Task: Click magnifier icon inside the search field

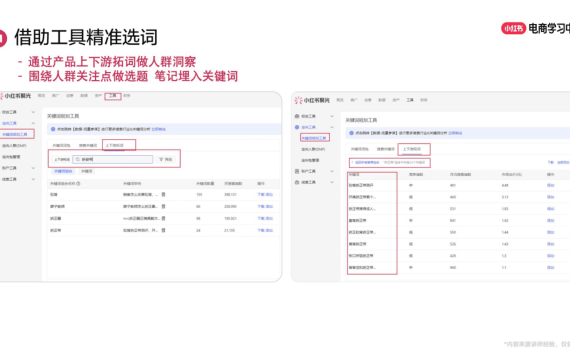Action: tap(77, 159)
